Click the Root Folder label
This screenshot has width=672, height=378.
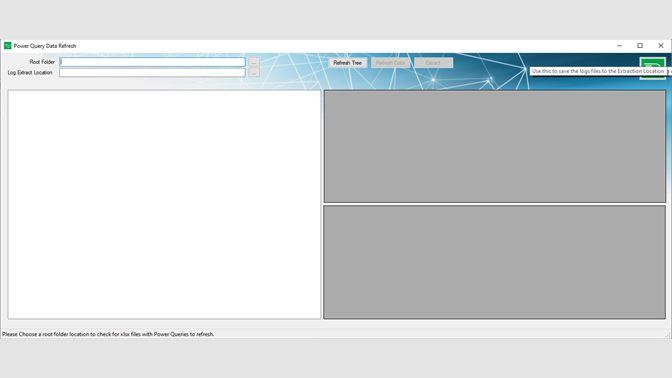tap(42, 62)
